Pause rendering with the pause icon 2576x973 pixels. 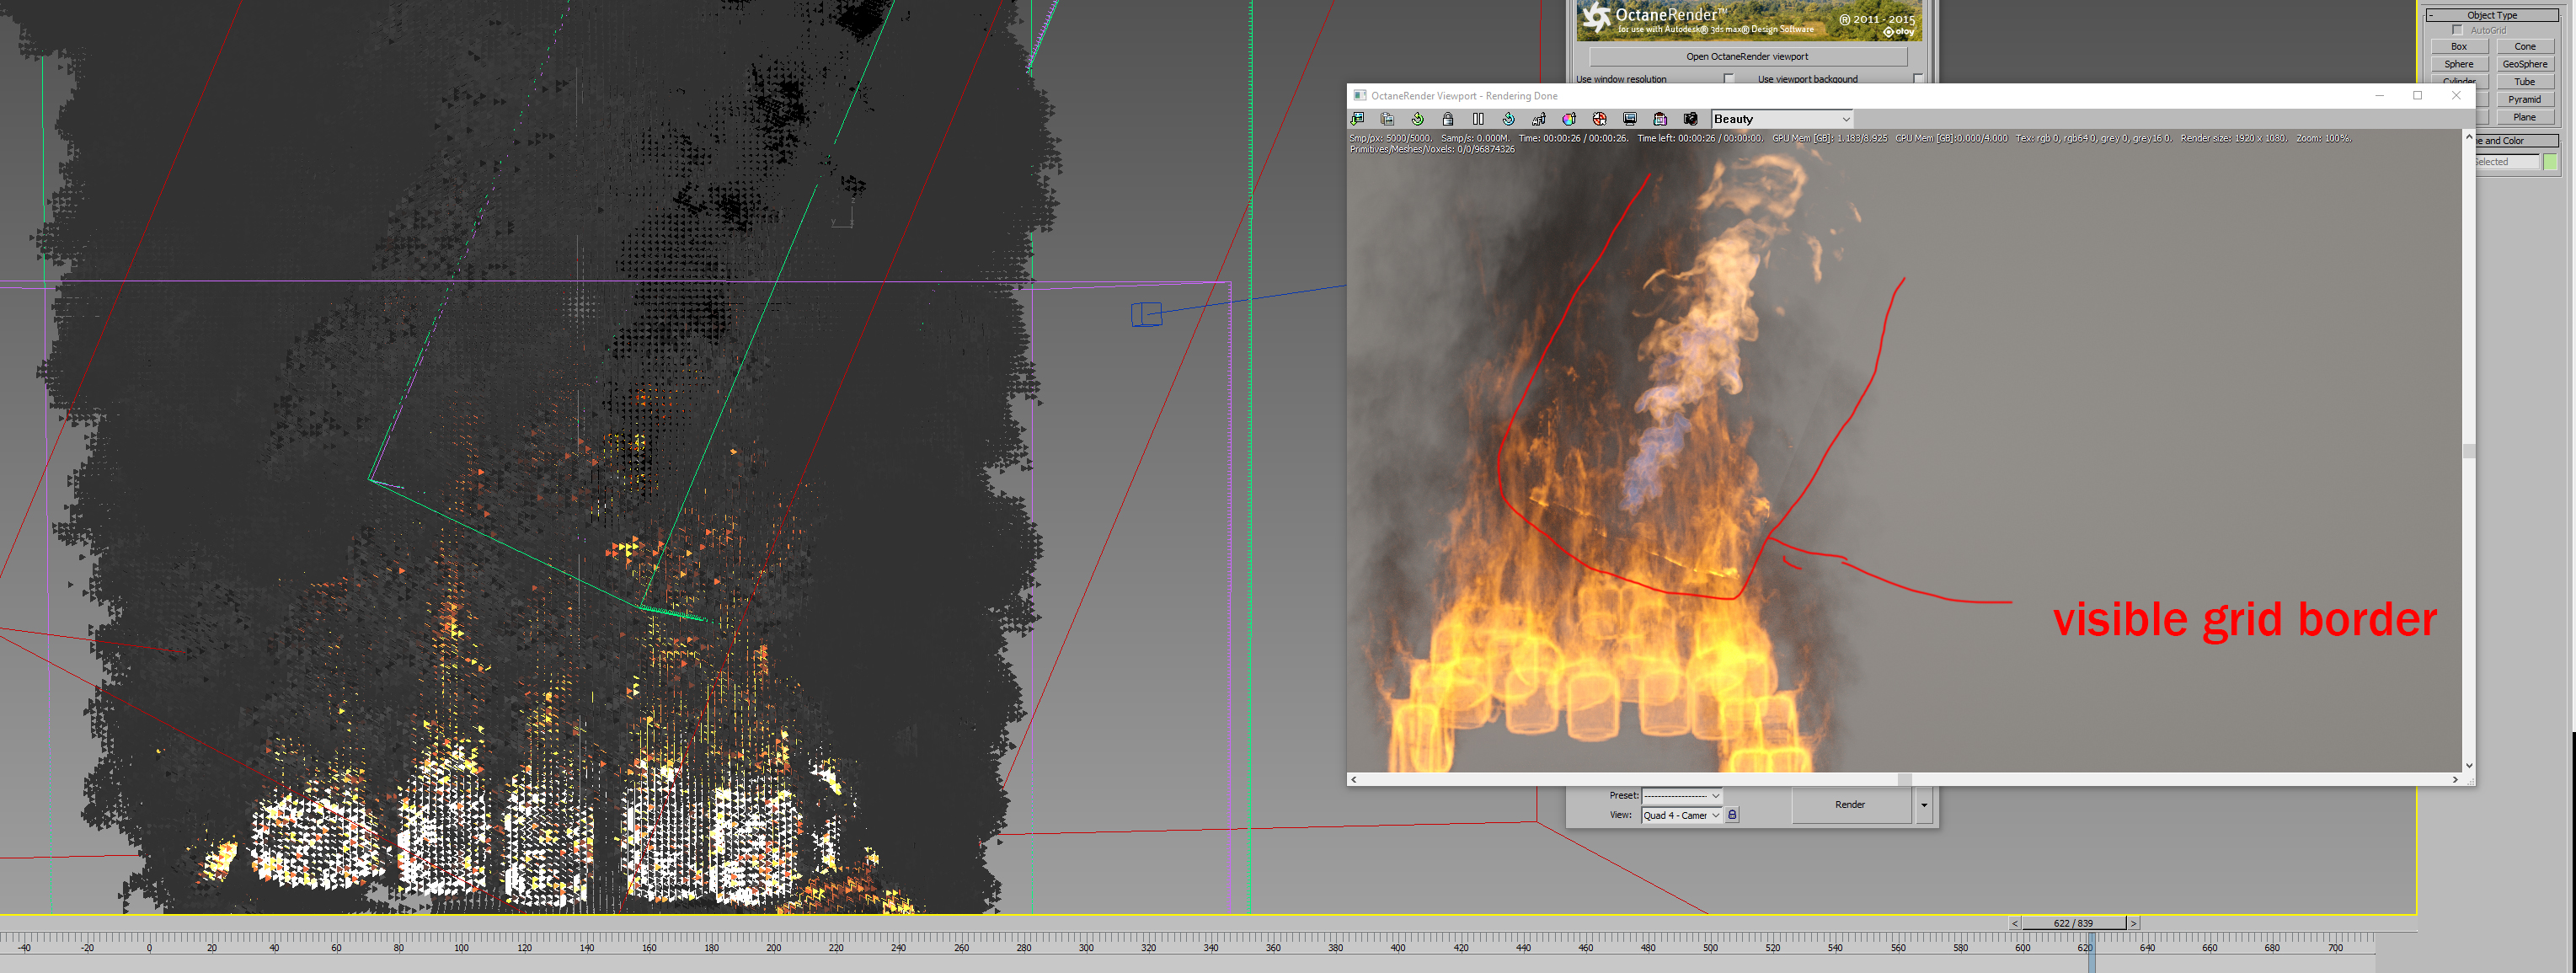(x=1478, y=119)
